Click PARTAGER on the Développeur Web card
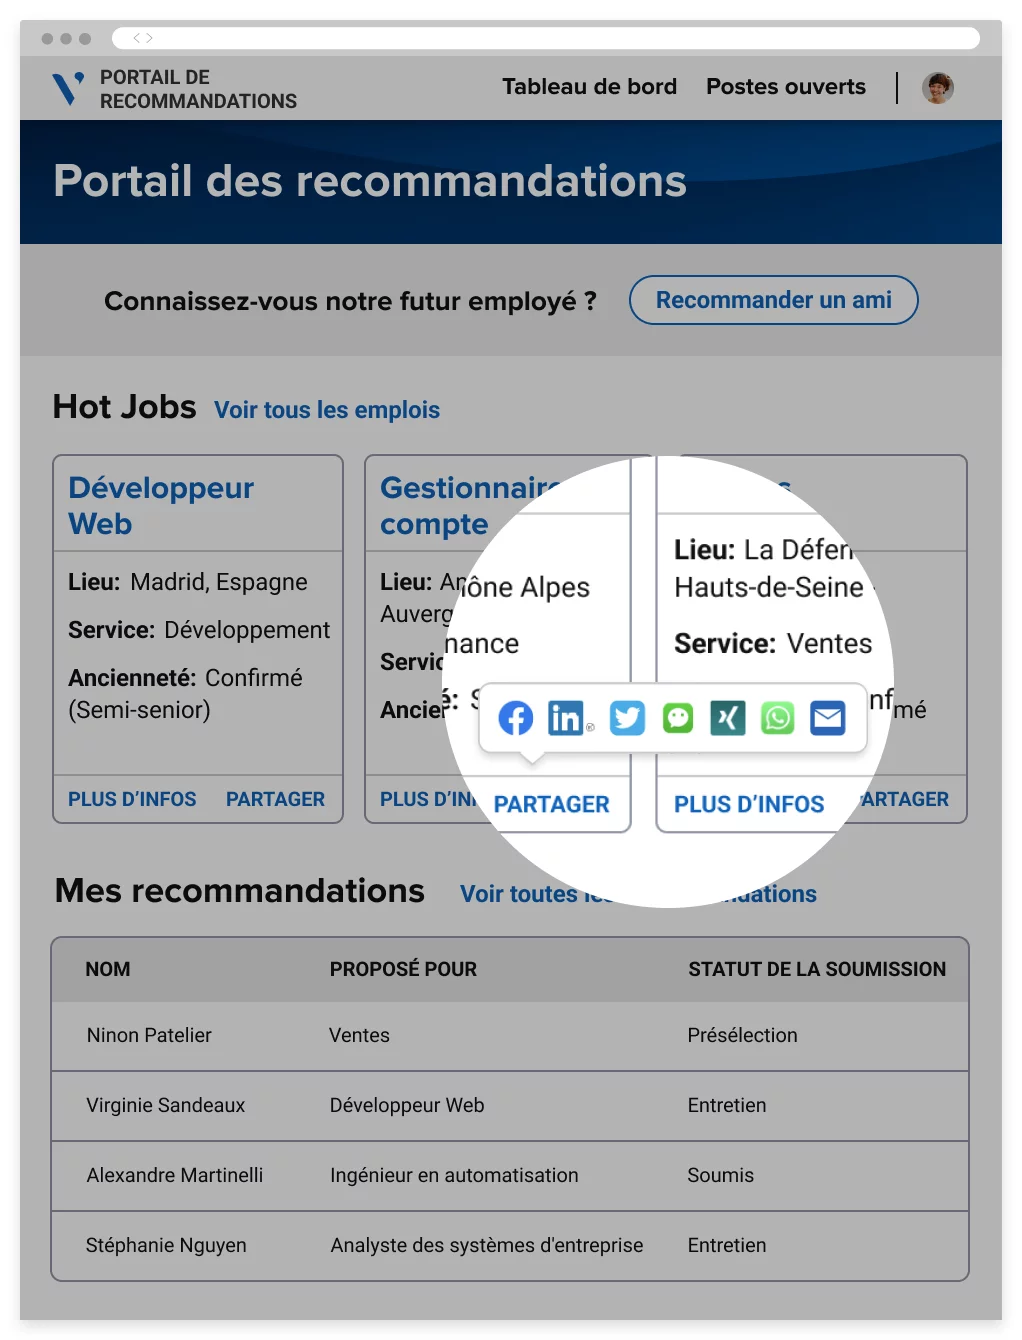Screen dimensions: 1022x1340 [275, 799]
